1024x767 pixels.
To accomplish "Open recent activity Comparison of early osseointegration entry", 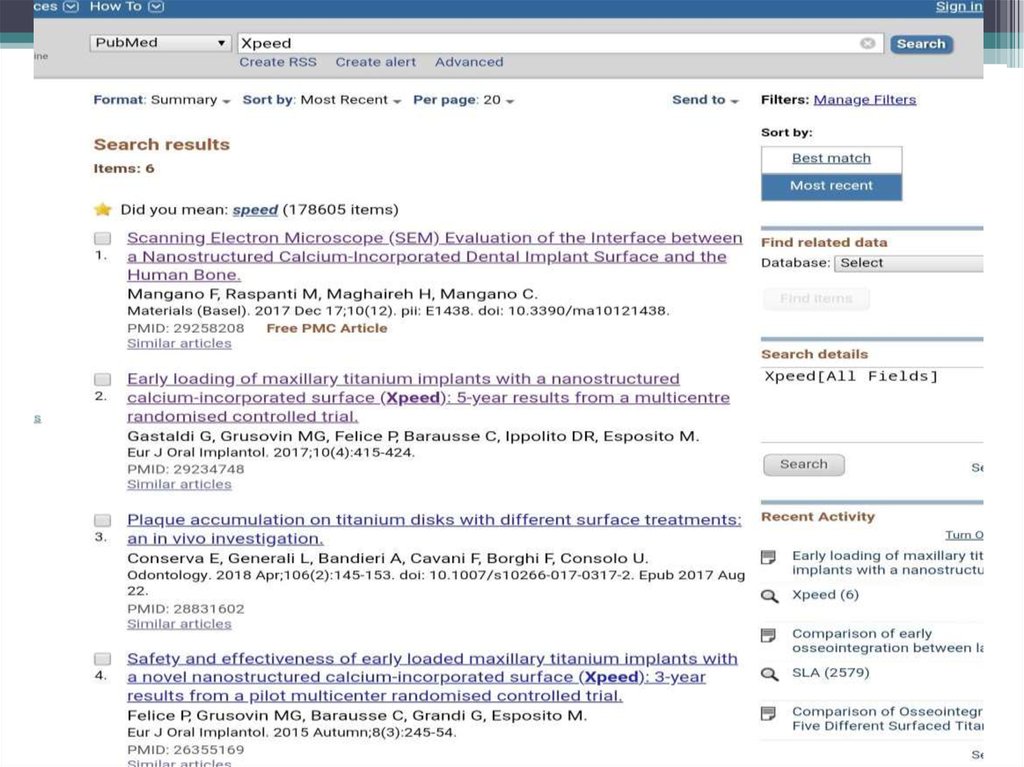I will pos(887,640).
